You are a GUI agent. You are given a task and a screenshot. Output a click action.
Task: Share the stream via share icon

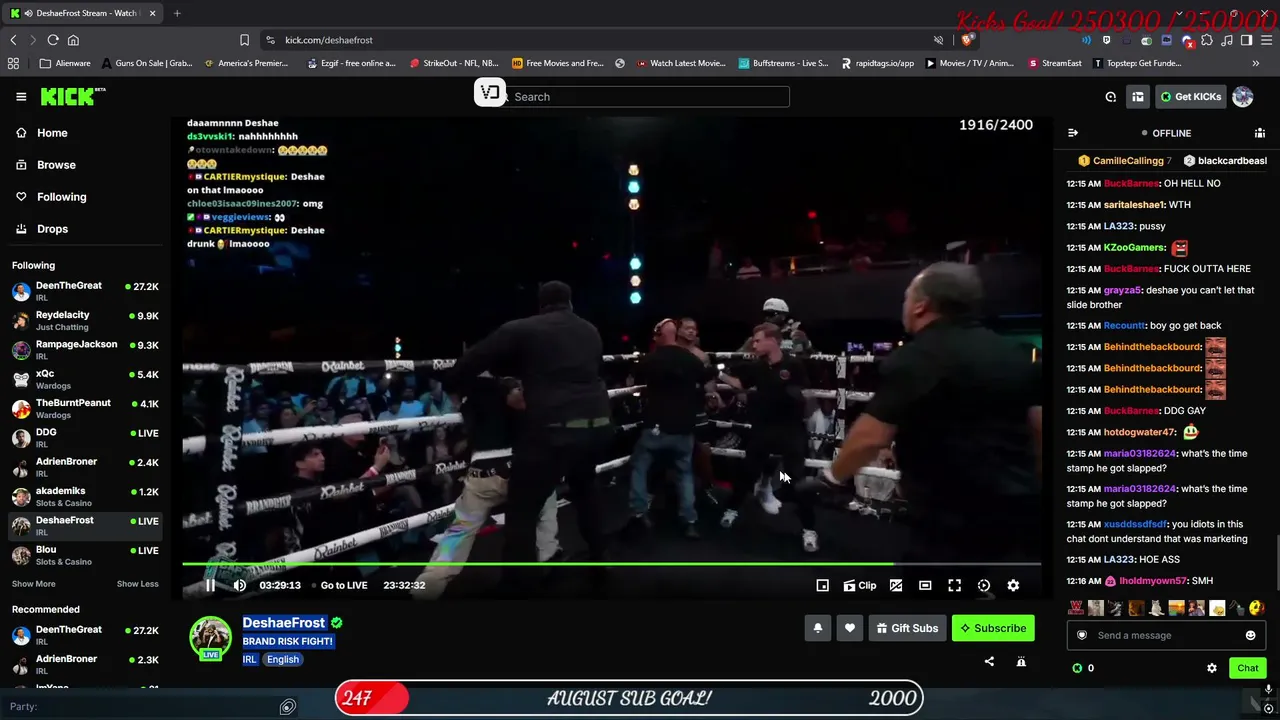point(989,661)
